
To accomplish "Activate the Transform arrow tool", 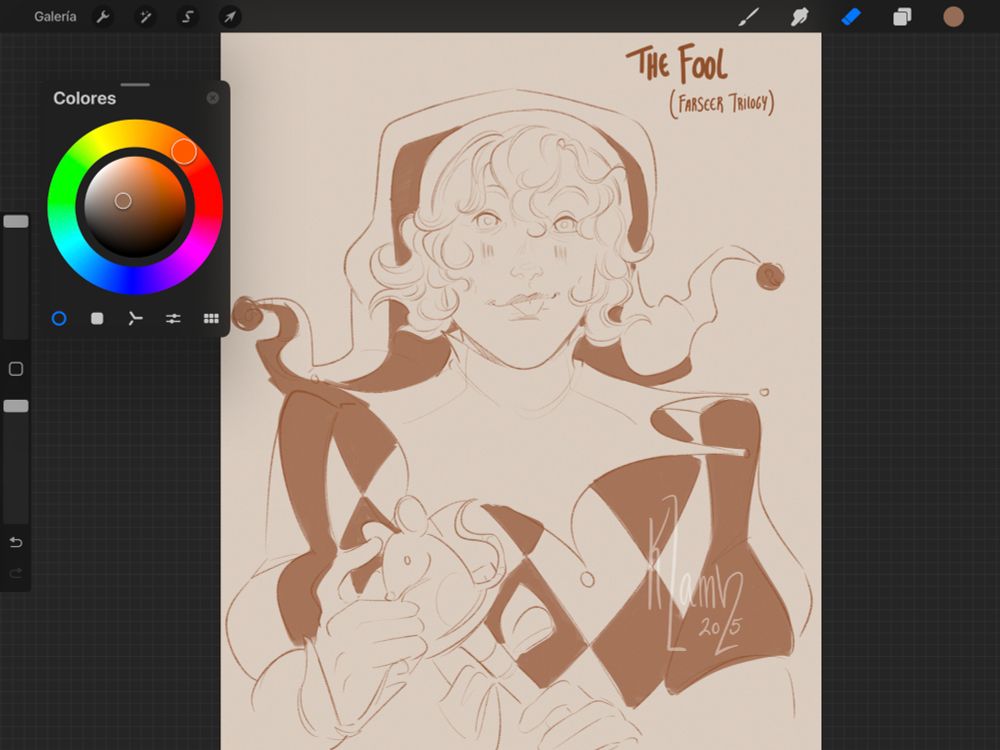I will tap(230, 17).
